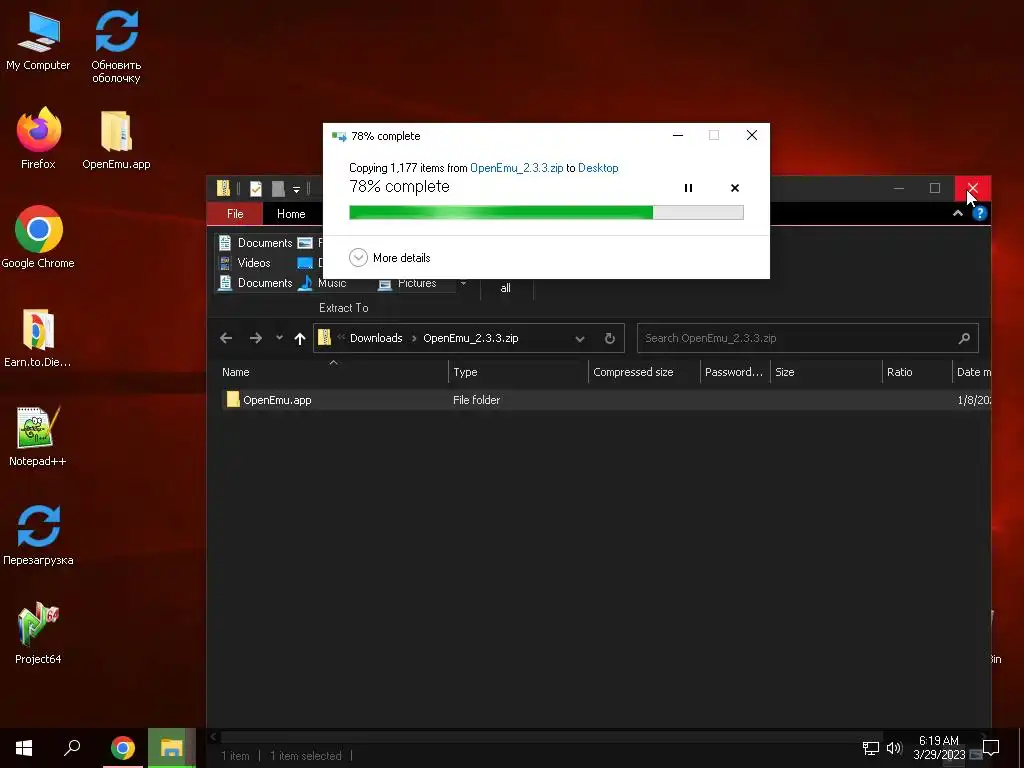Open the Windows Start menu
The width and height of the screenshot is (1024, 768).
click(24, 748)
